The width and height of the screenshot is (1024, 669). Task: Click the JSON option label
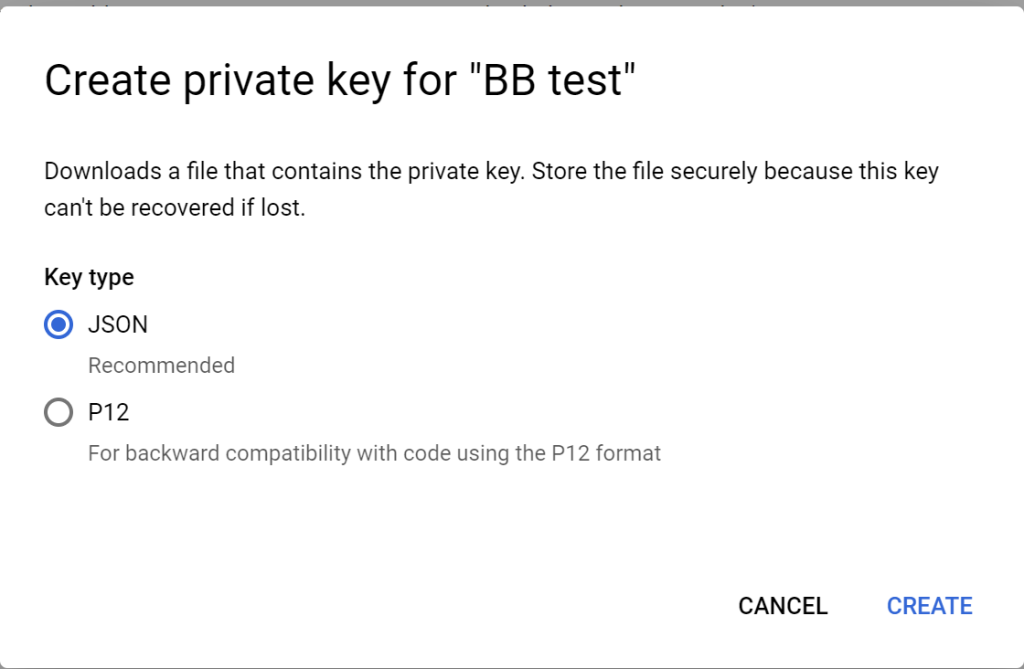(x=118, y=325)
